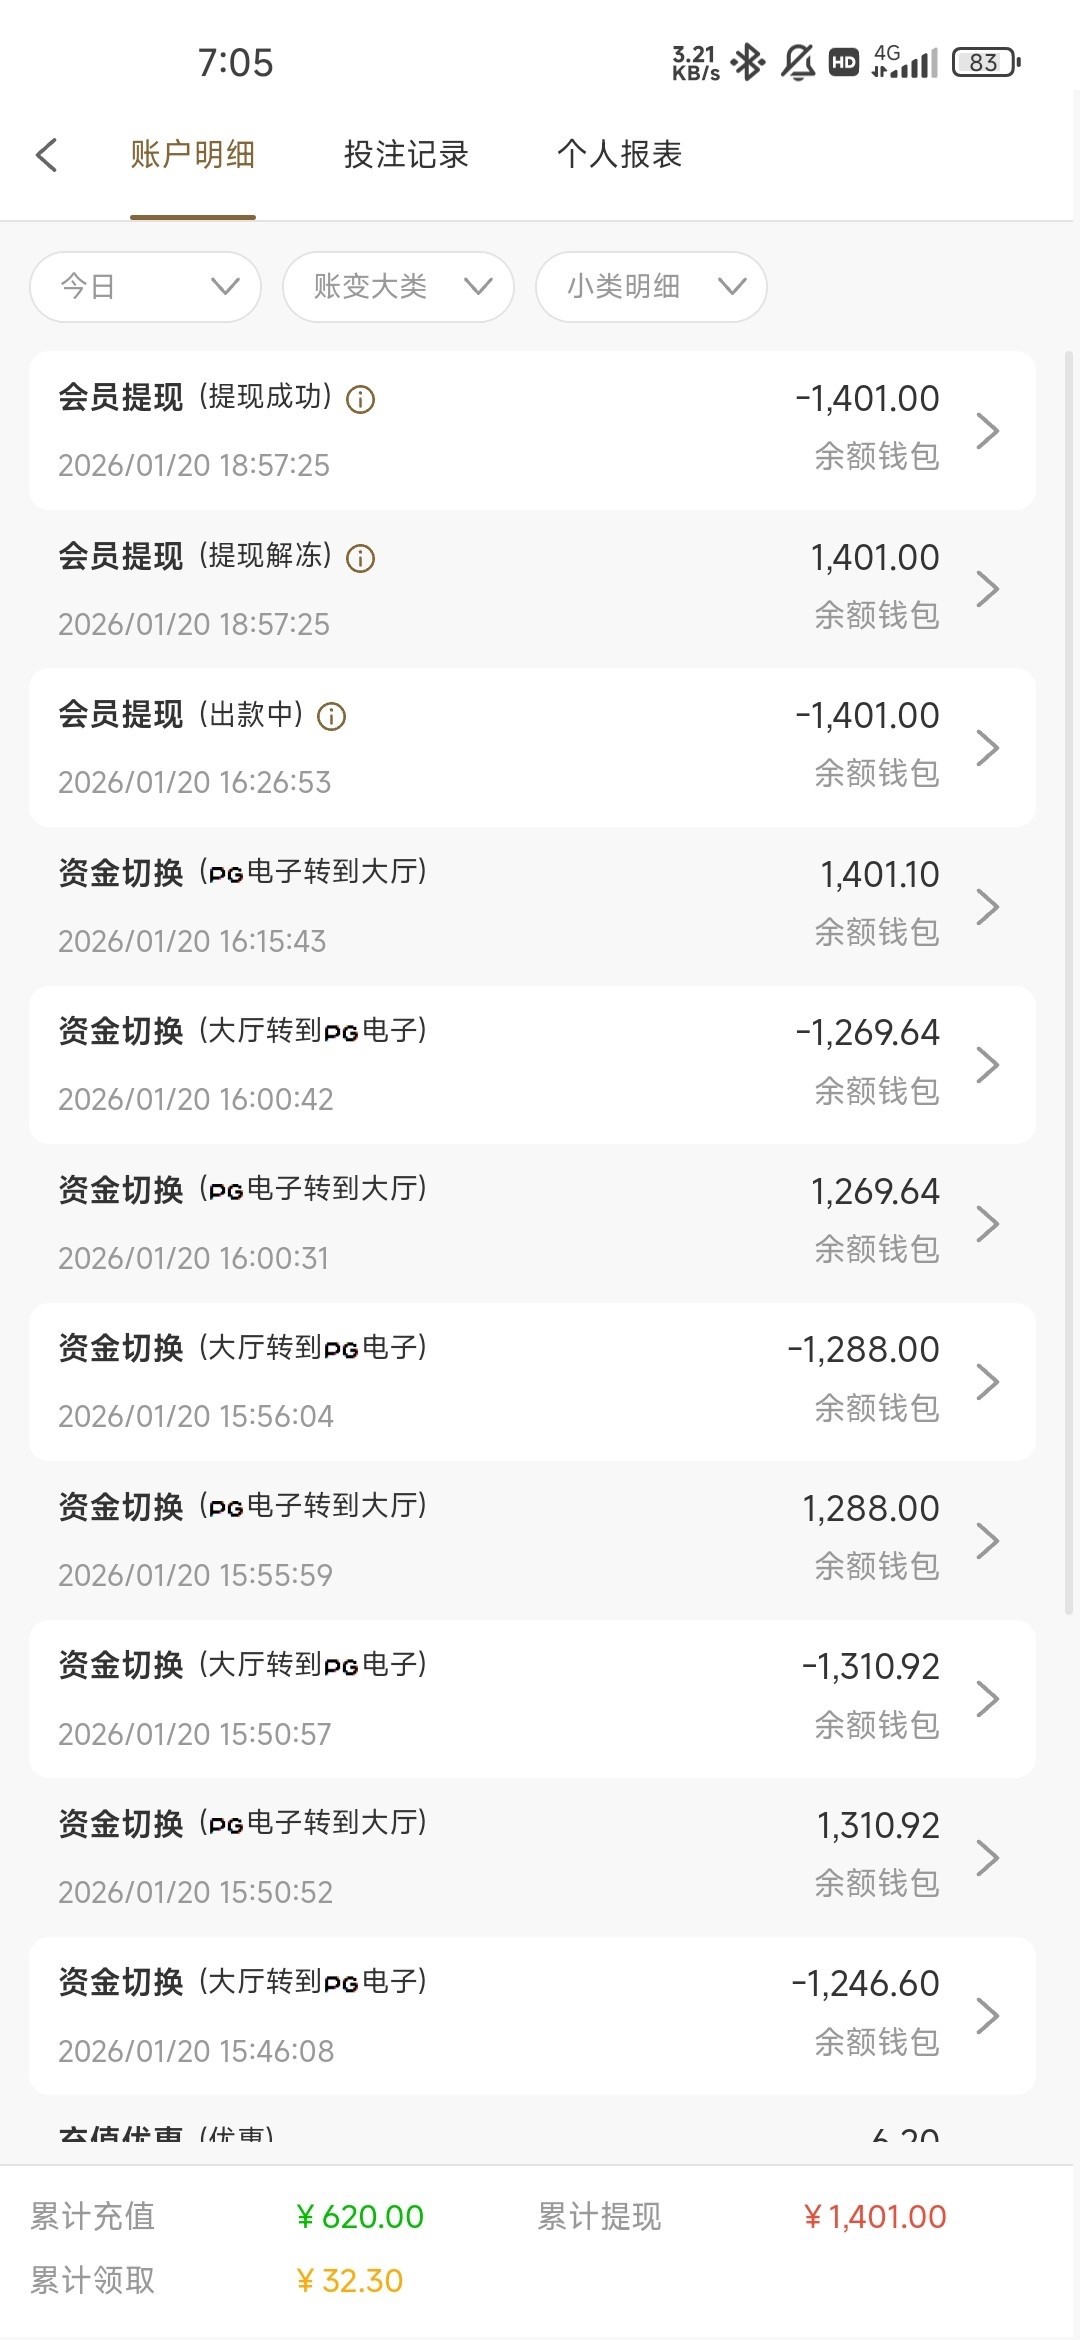
Task: Switch to the 个人报表 tab
Action: 620,155
